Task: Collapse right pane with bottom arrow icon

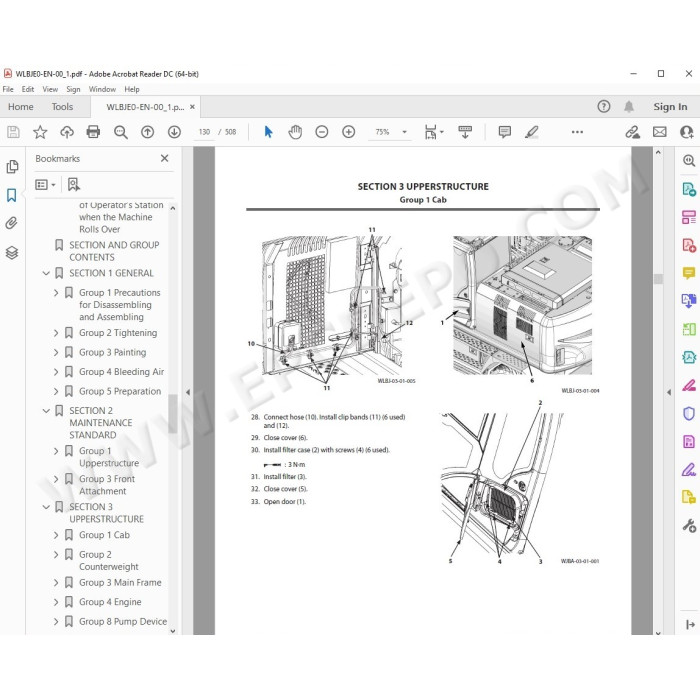Action: click(x=689, y=624)
